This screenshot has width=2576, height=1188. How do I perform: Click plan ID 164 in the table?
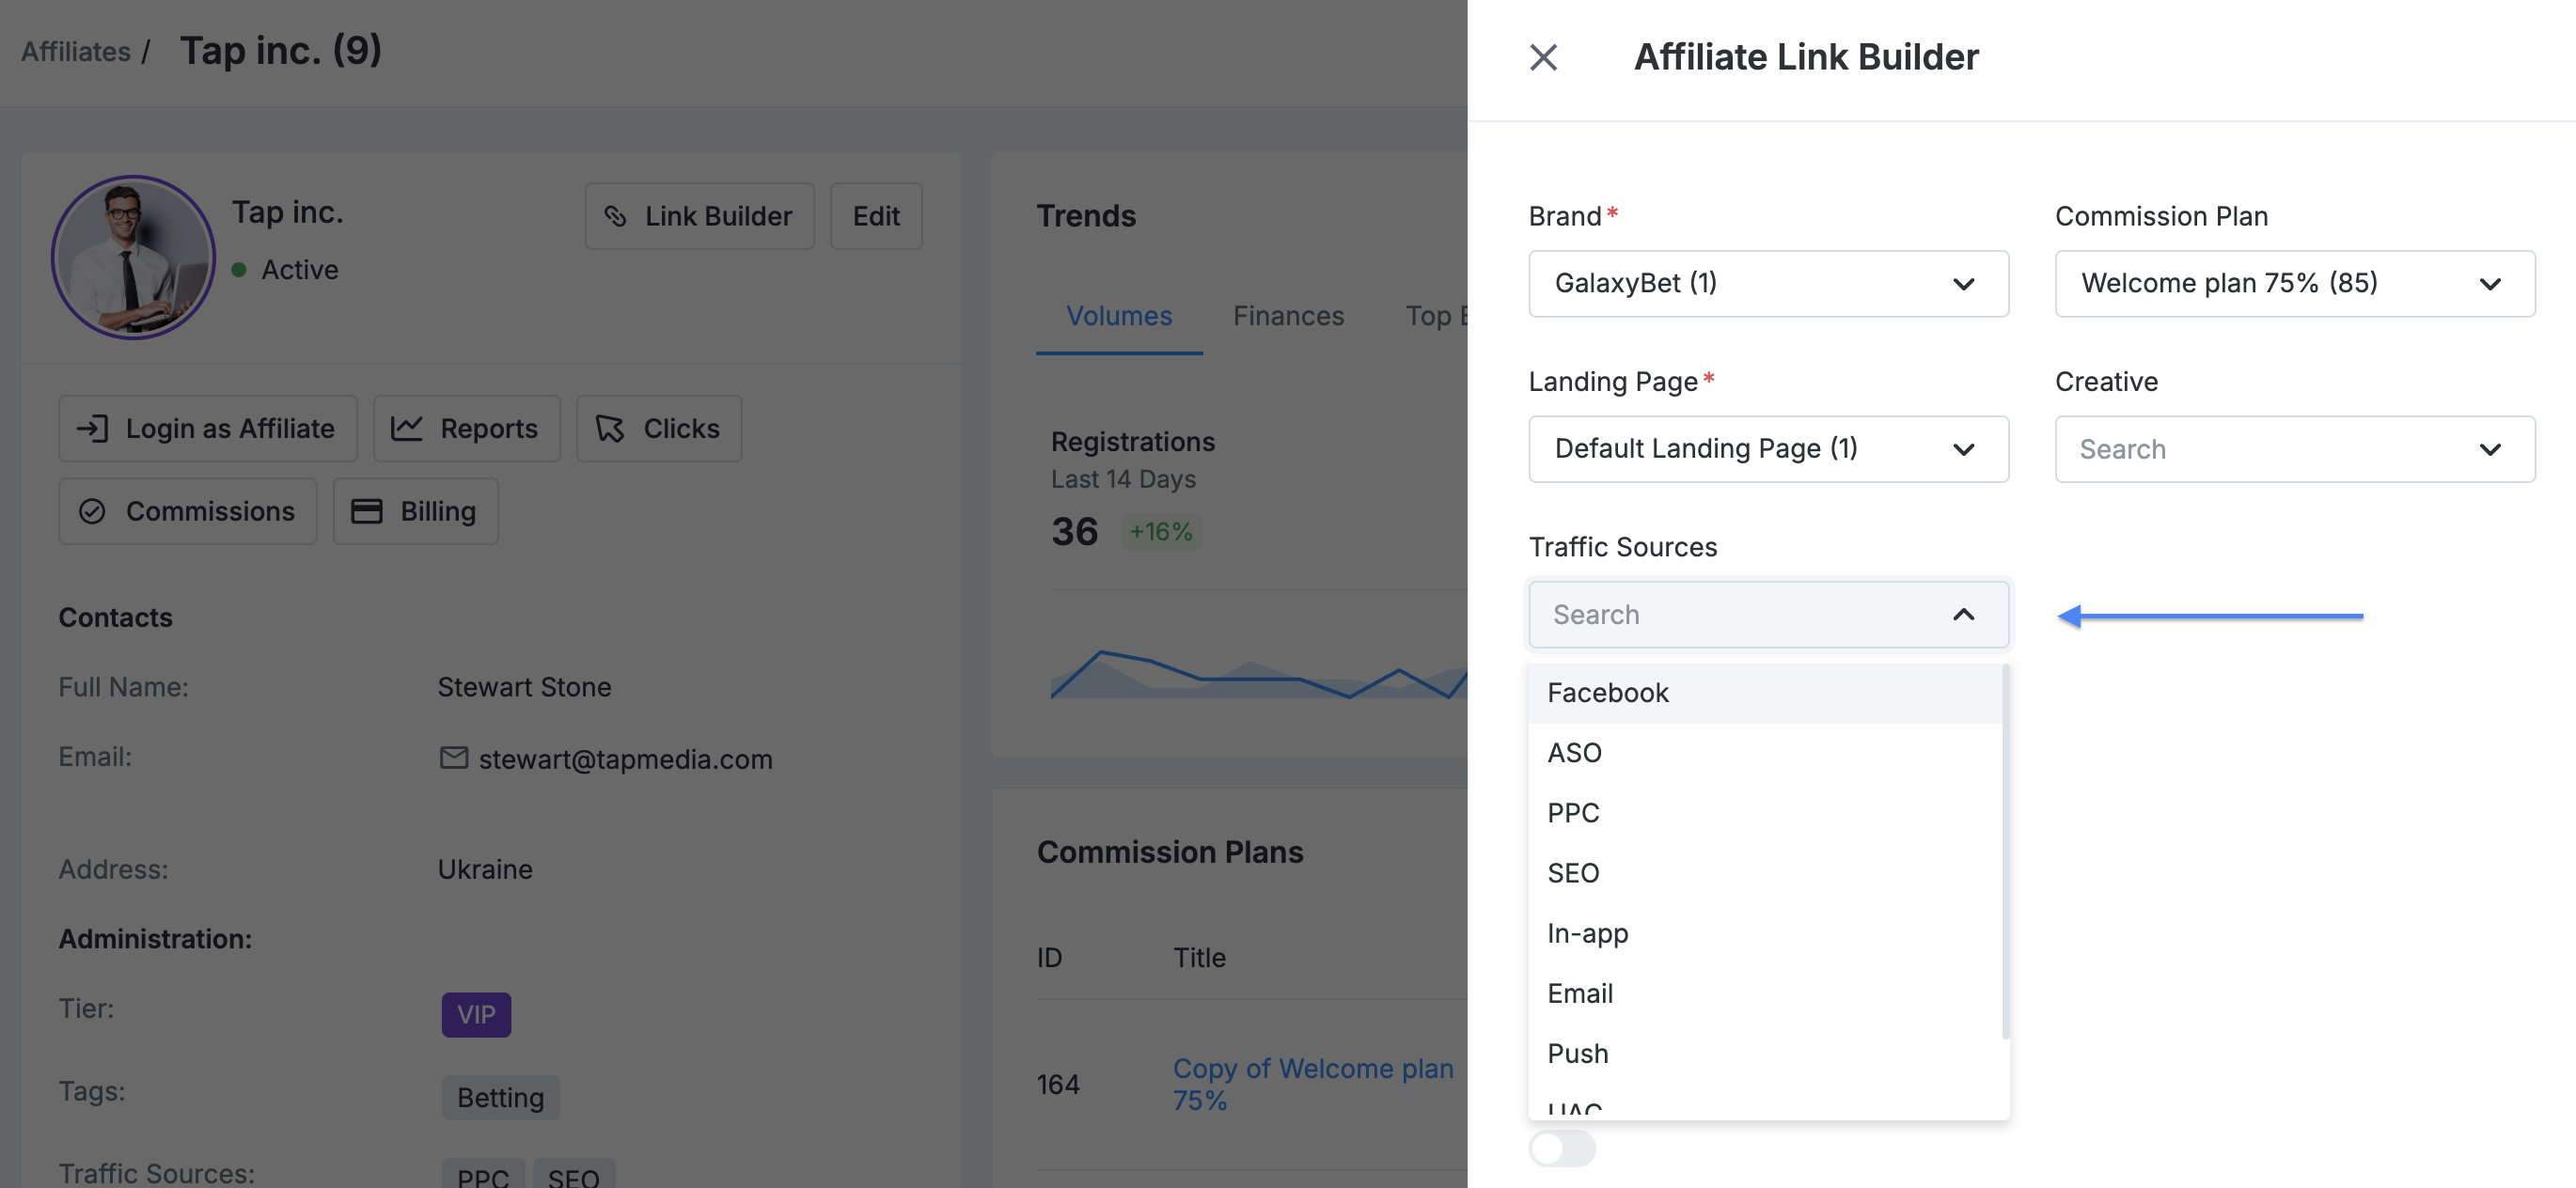pos(1058,1084)
